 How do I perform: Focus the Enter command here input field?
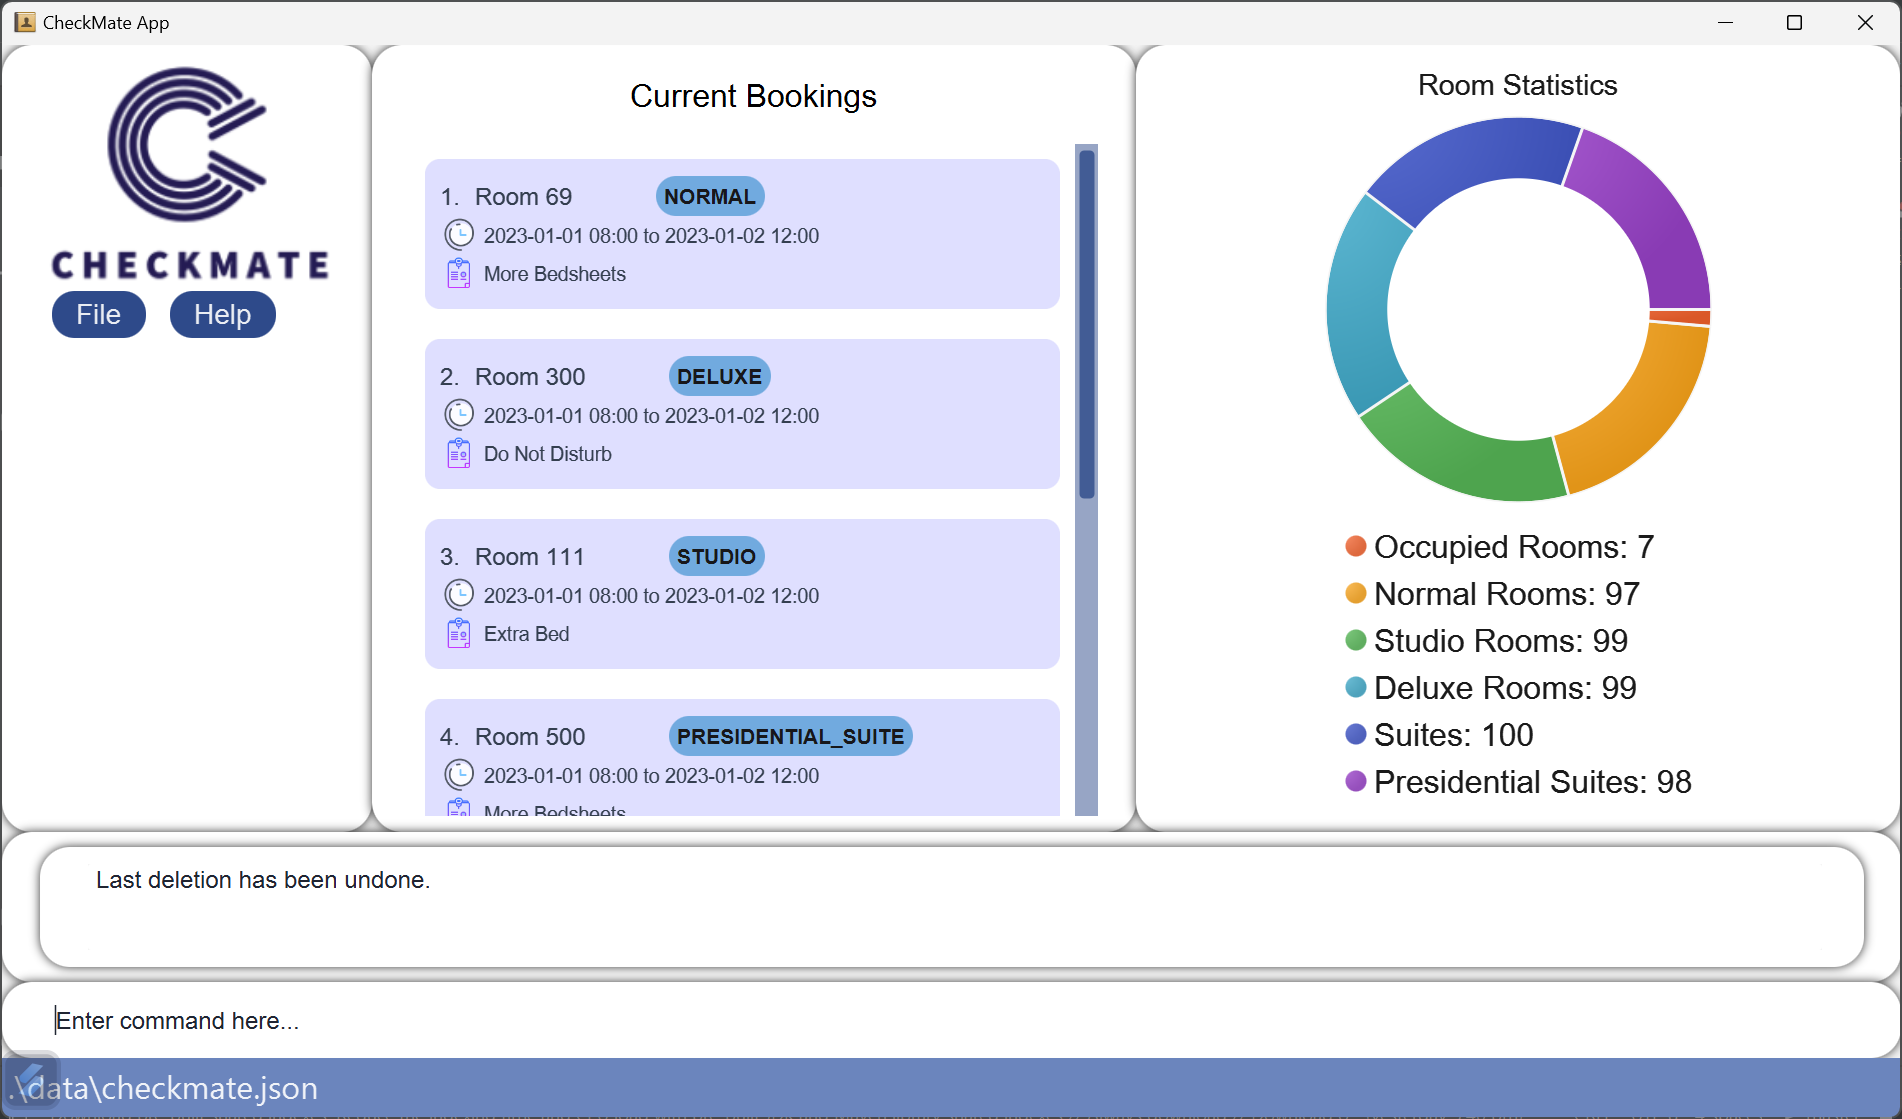950,1020
